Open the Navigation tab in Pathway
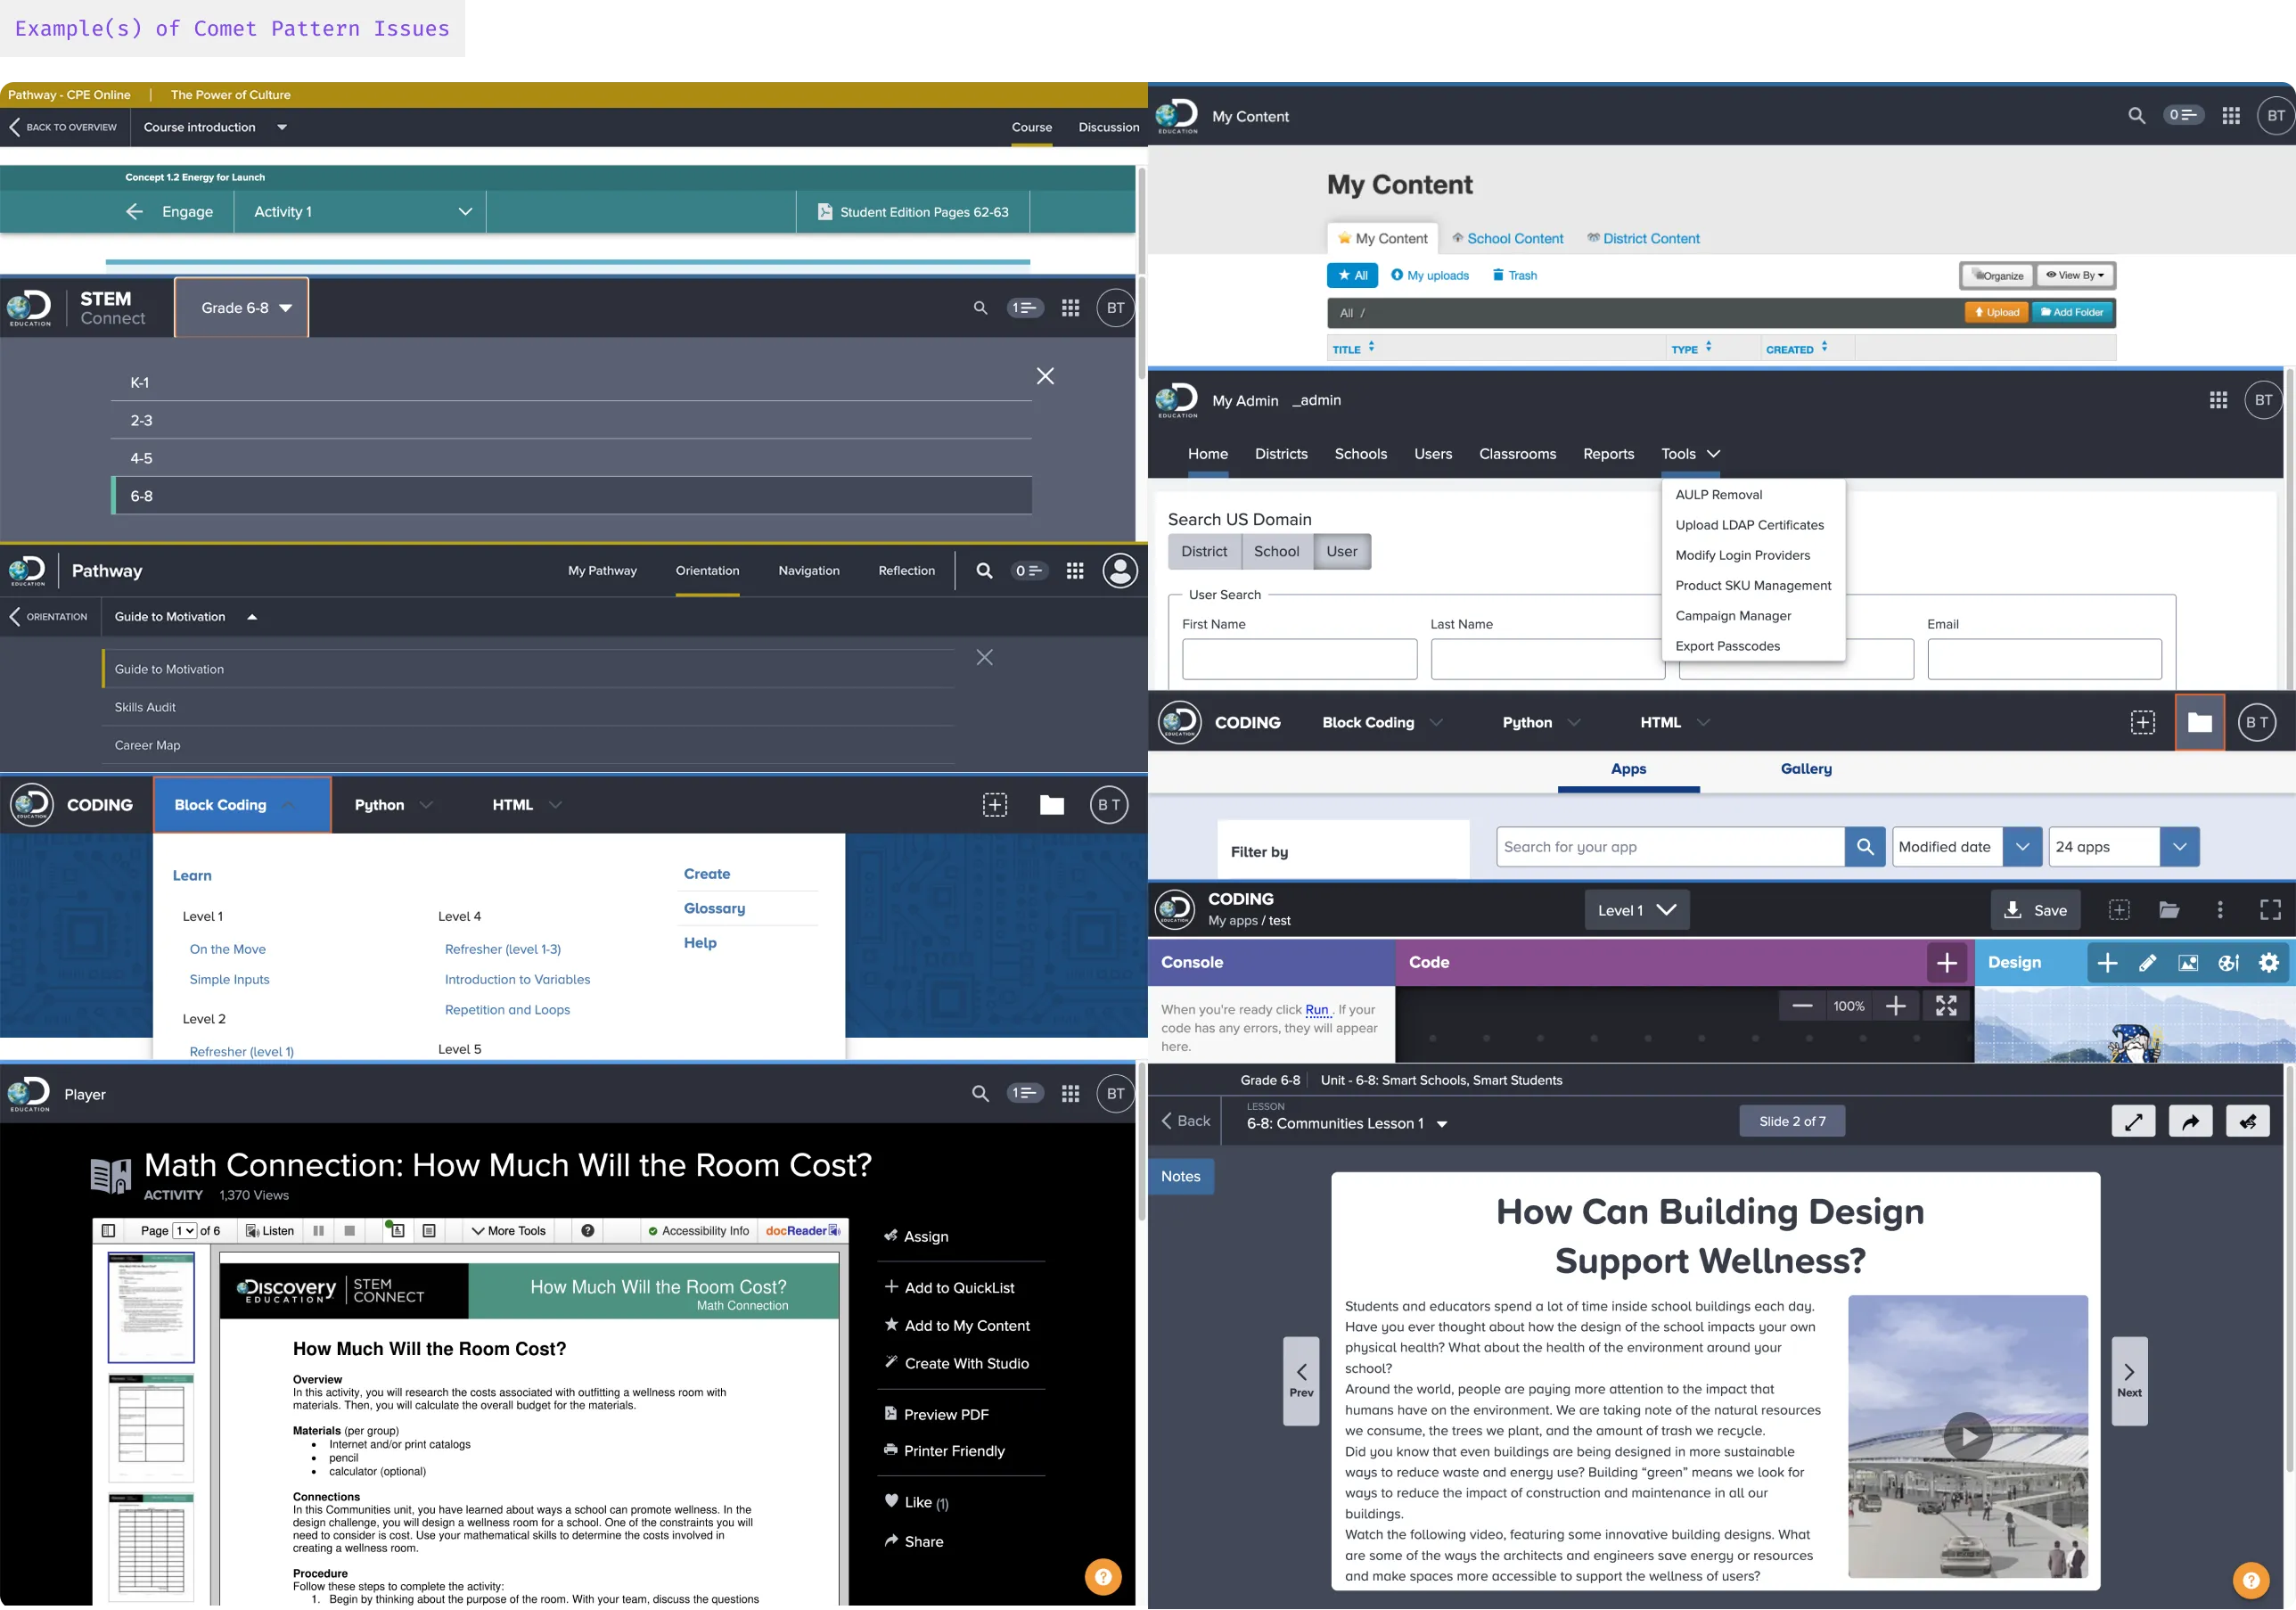2296x1610 pixels. pyautogui.click(x=808, y=571)
